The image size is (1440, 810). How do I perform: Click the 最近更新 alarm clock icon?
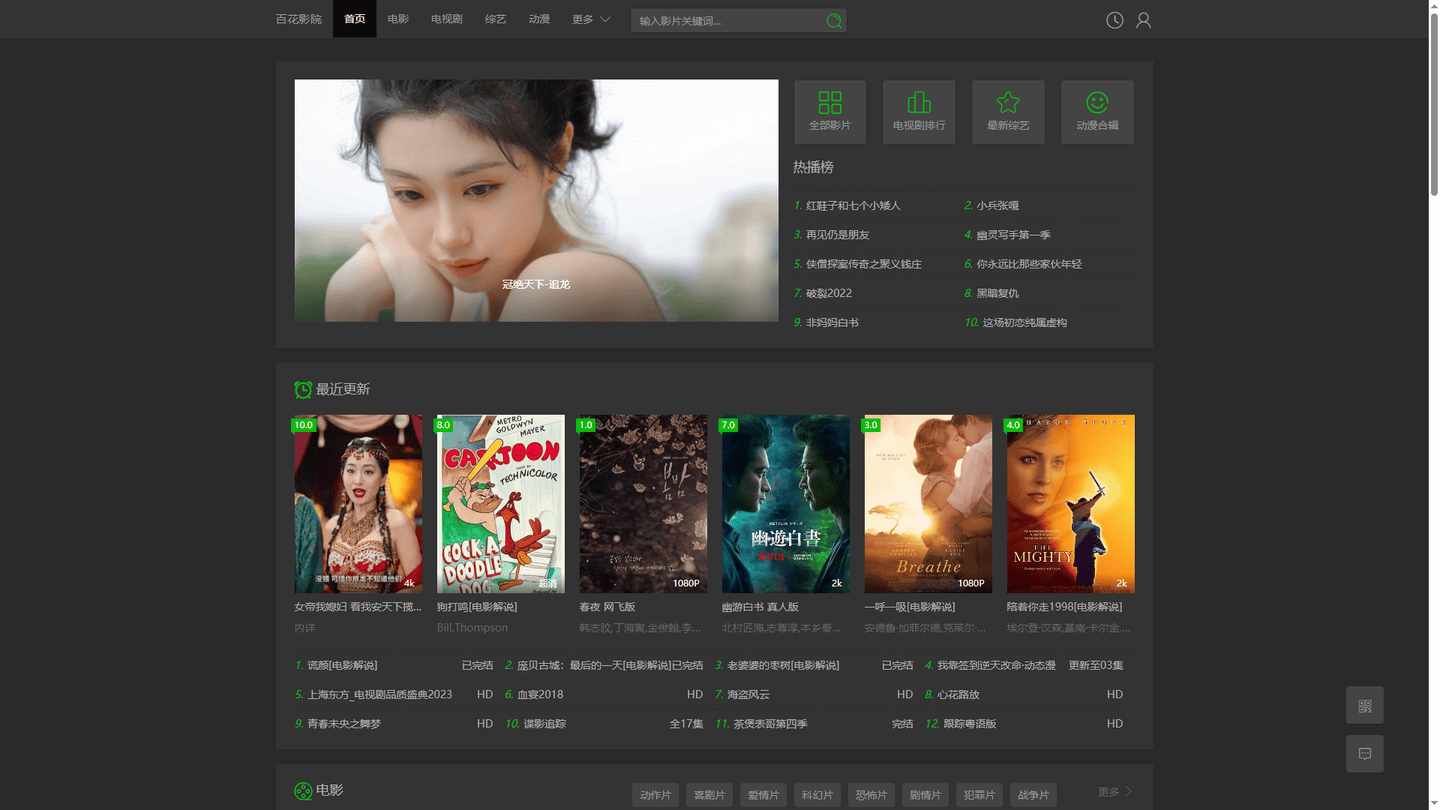click(x=303, y=389)
